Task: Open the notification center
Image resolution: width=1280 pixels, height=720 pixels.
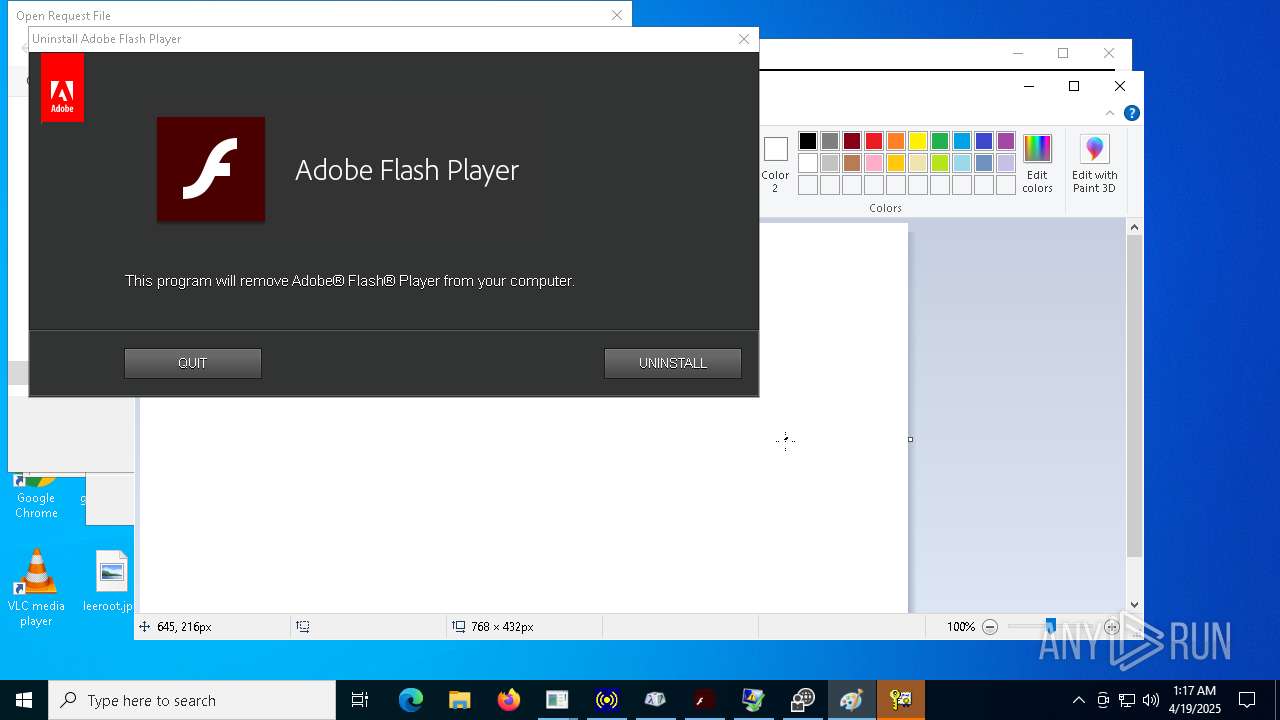Action: [x=1247, y=700]
